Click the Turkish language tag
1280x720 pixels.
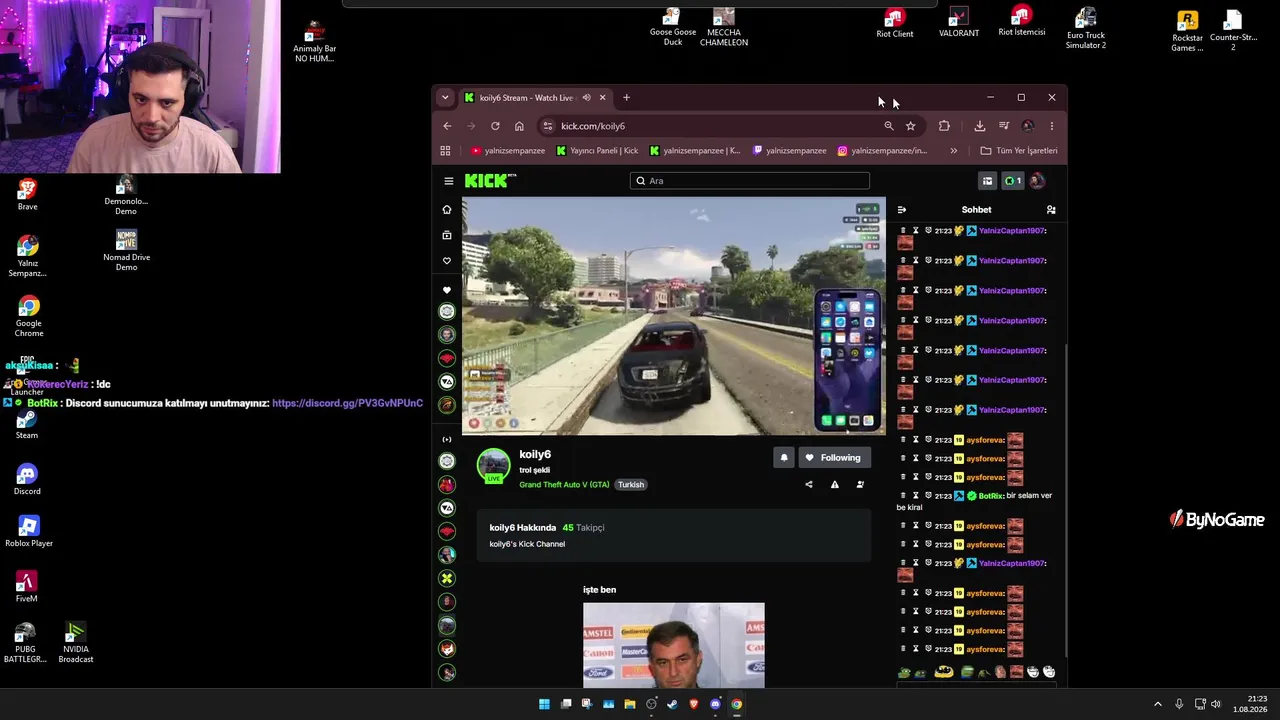[631, 485]
